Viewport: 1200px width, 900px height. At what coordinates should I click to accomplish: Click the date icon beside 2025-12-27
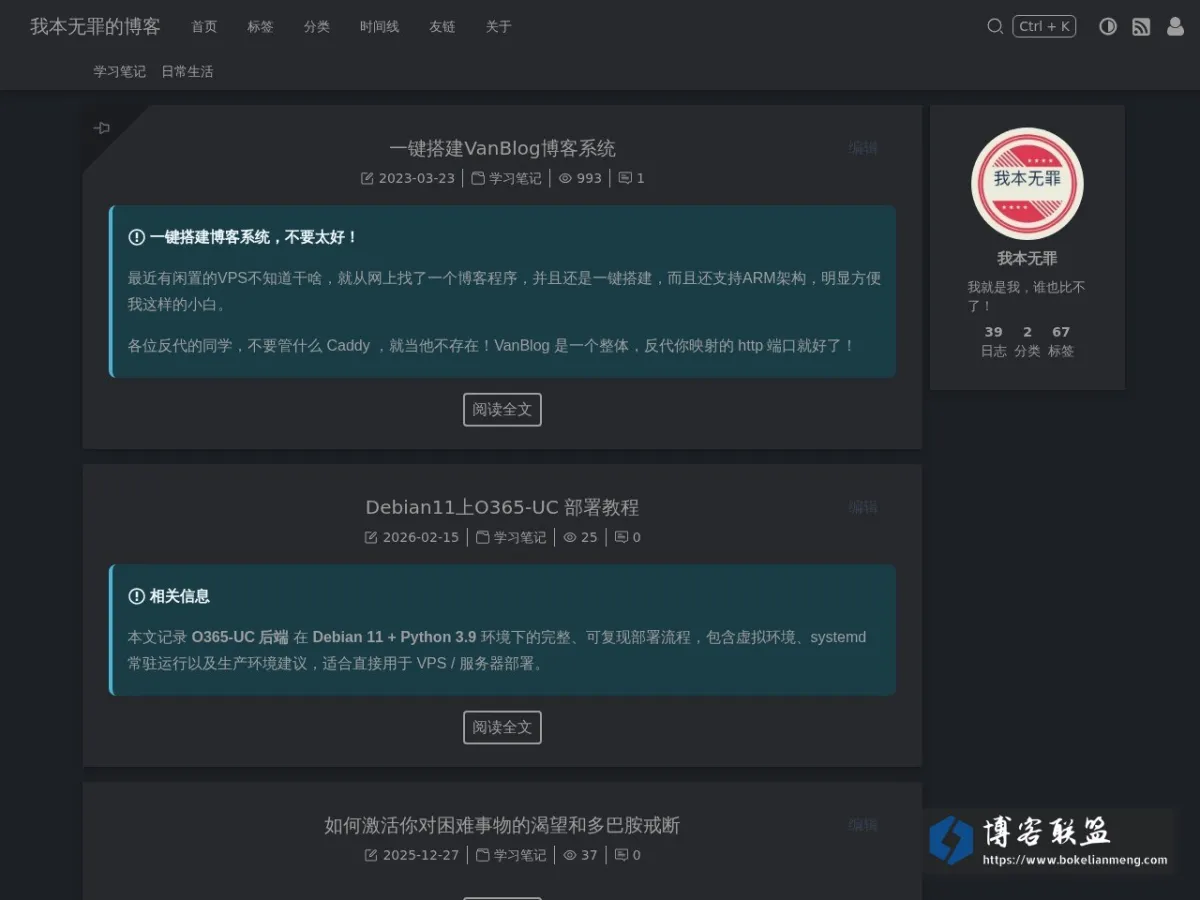tap(371, 855)
